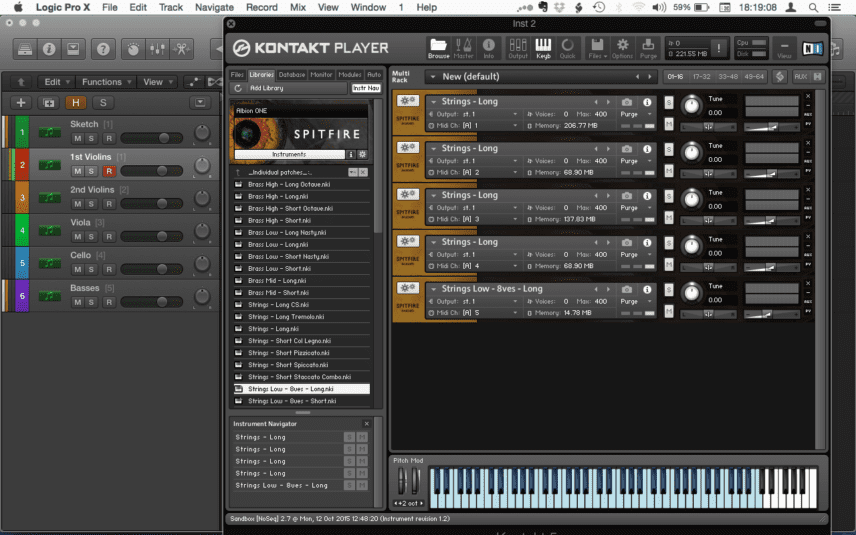The width and height of the screenshot is (856, 535).
Task: Mute Strings Low - 8ves - Long in rack
Action: pyautogui.click(x=669, y=311)
